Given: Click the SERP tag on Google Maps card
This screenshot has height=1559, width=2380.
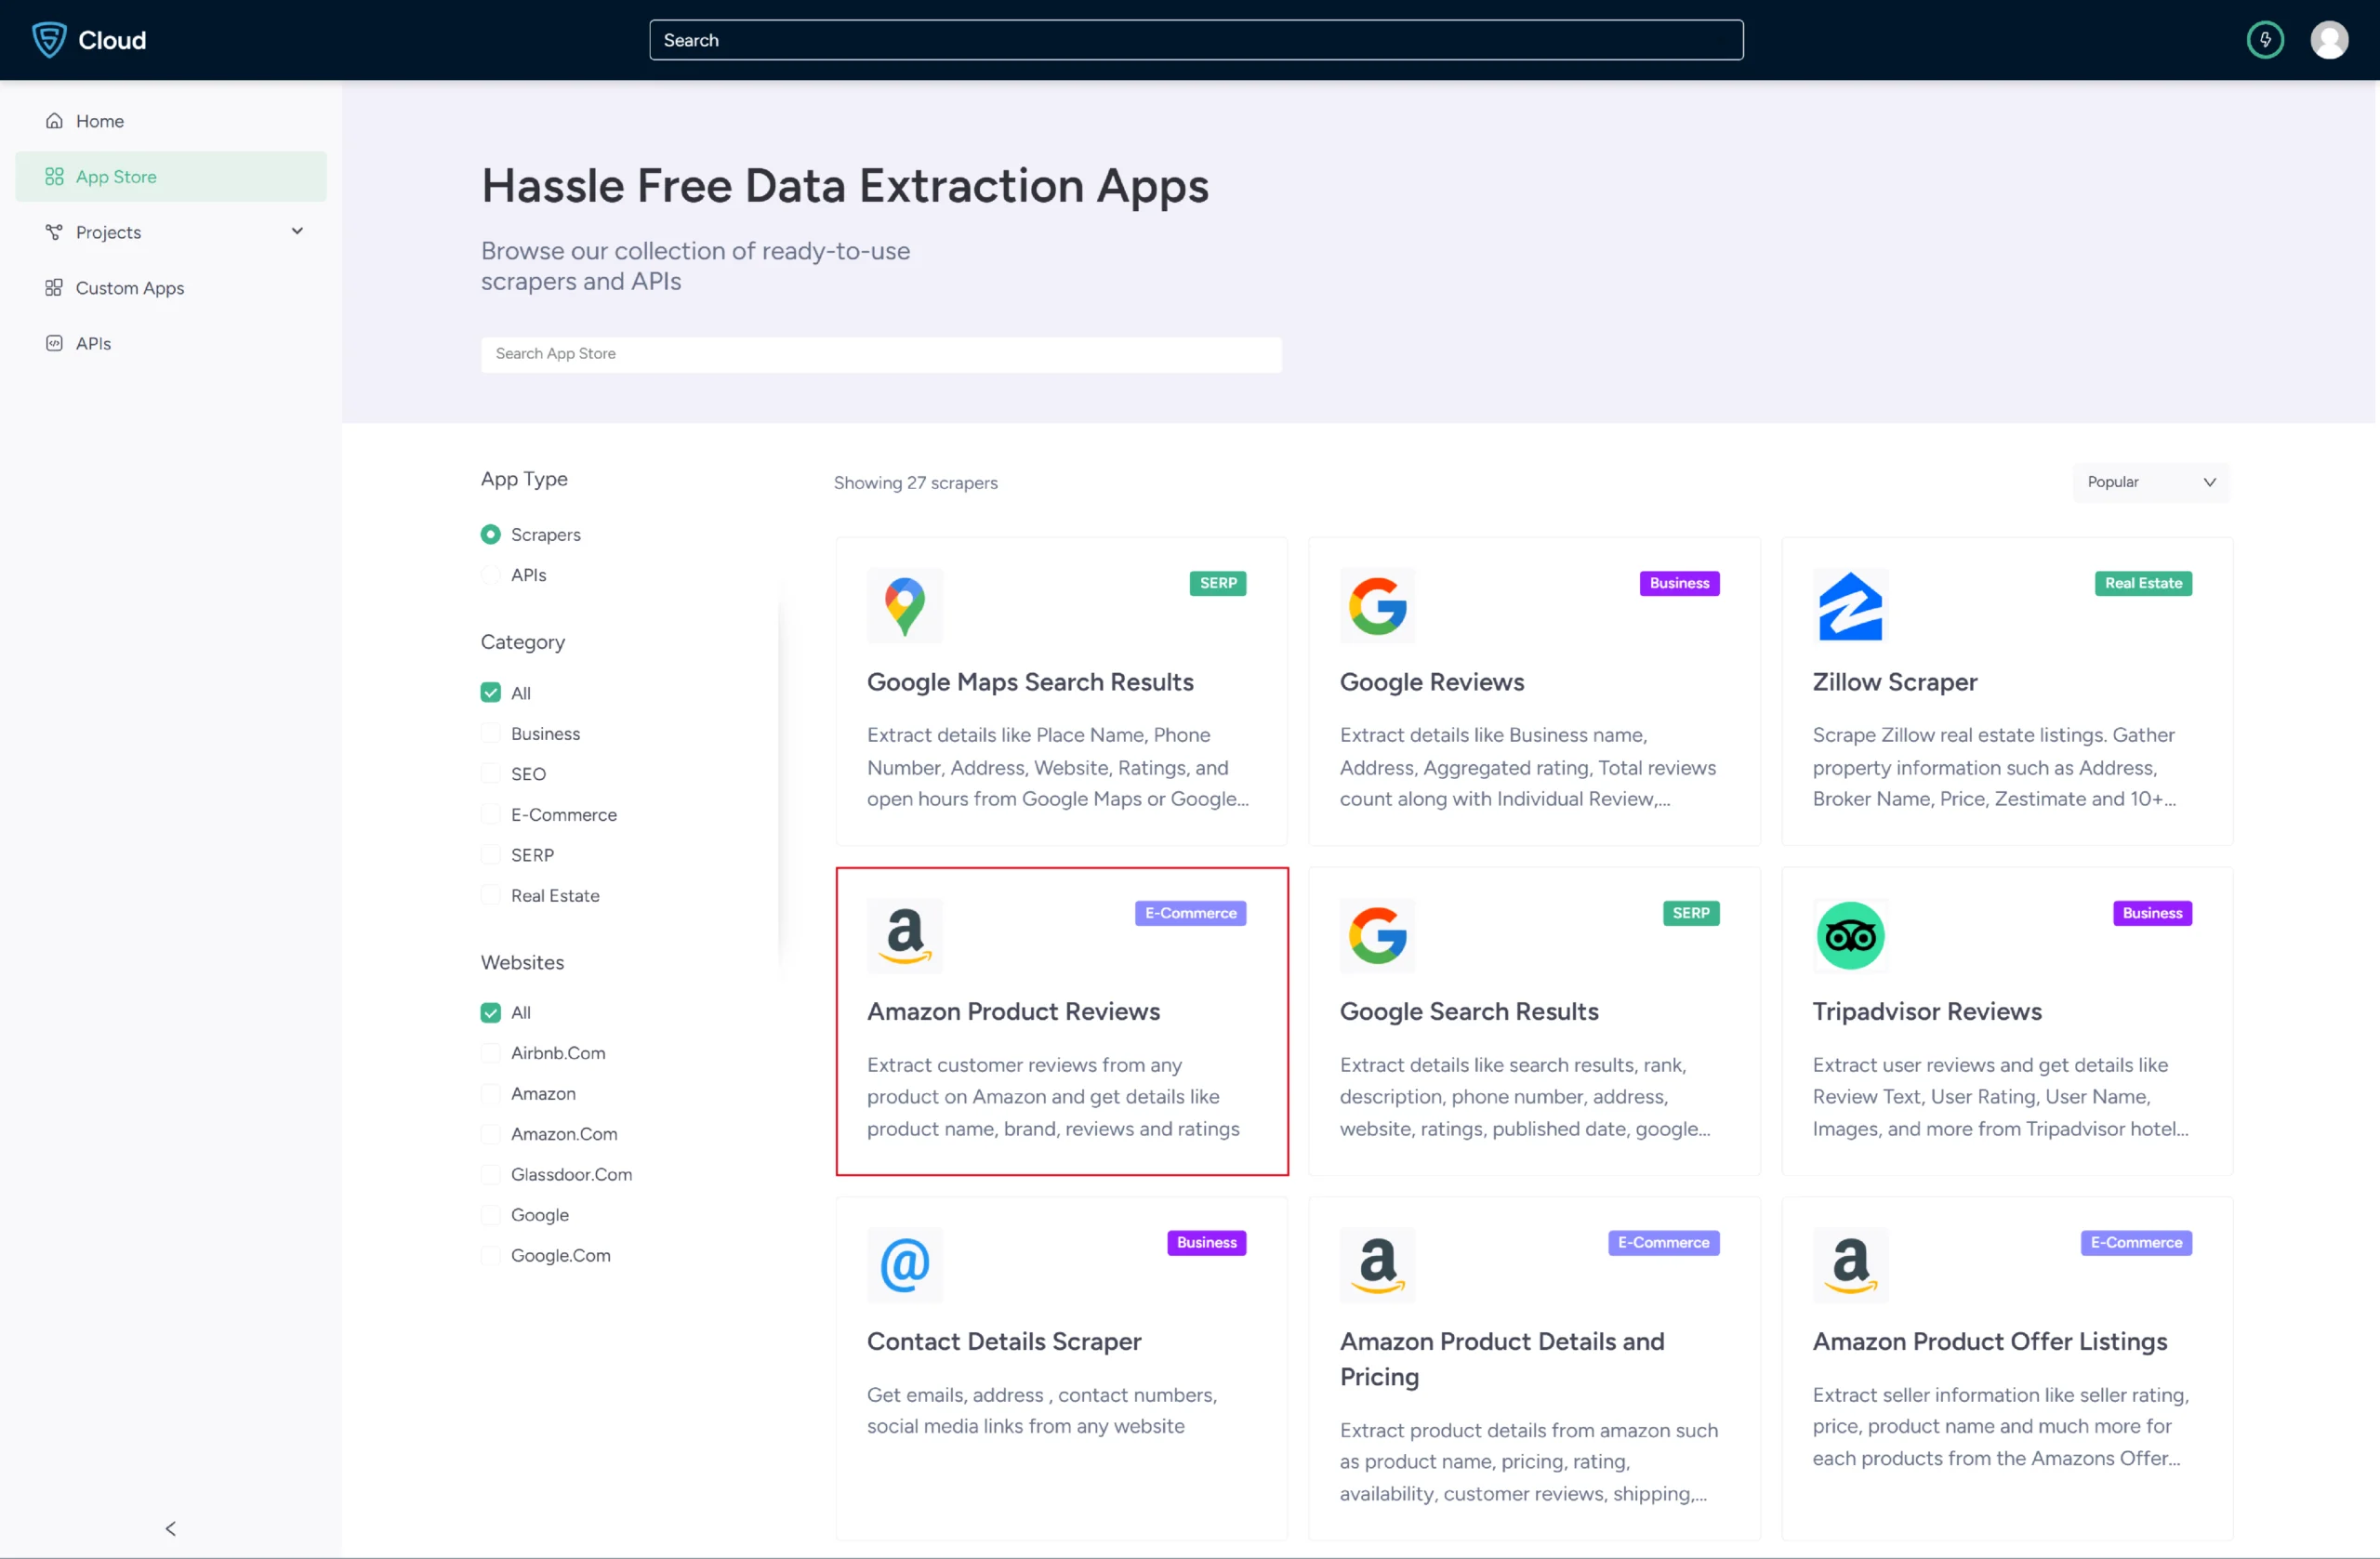Looking at the screenshot, I should (1218, 583).
